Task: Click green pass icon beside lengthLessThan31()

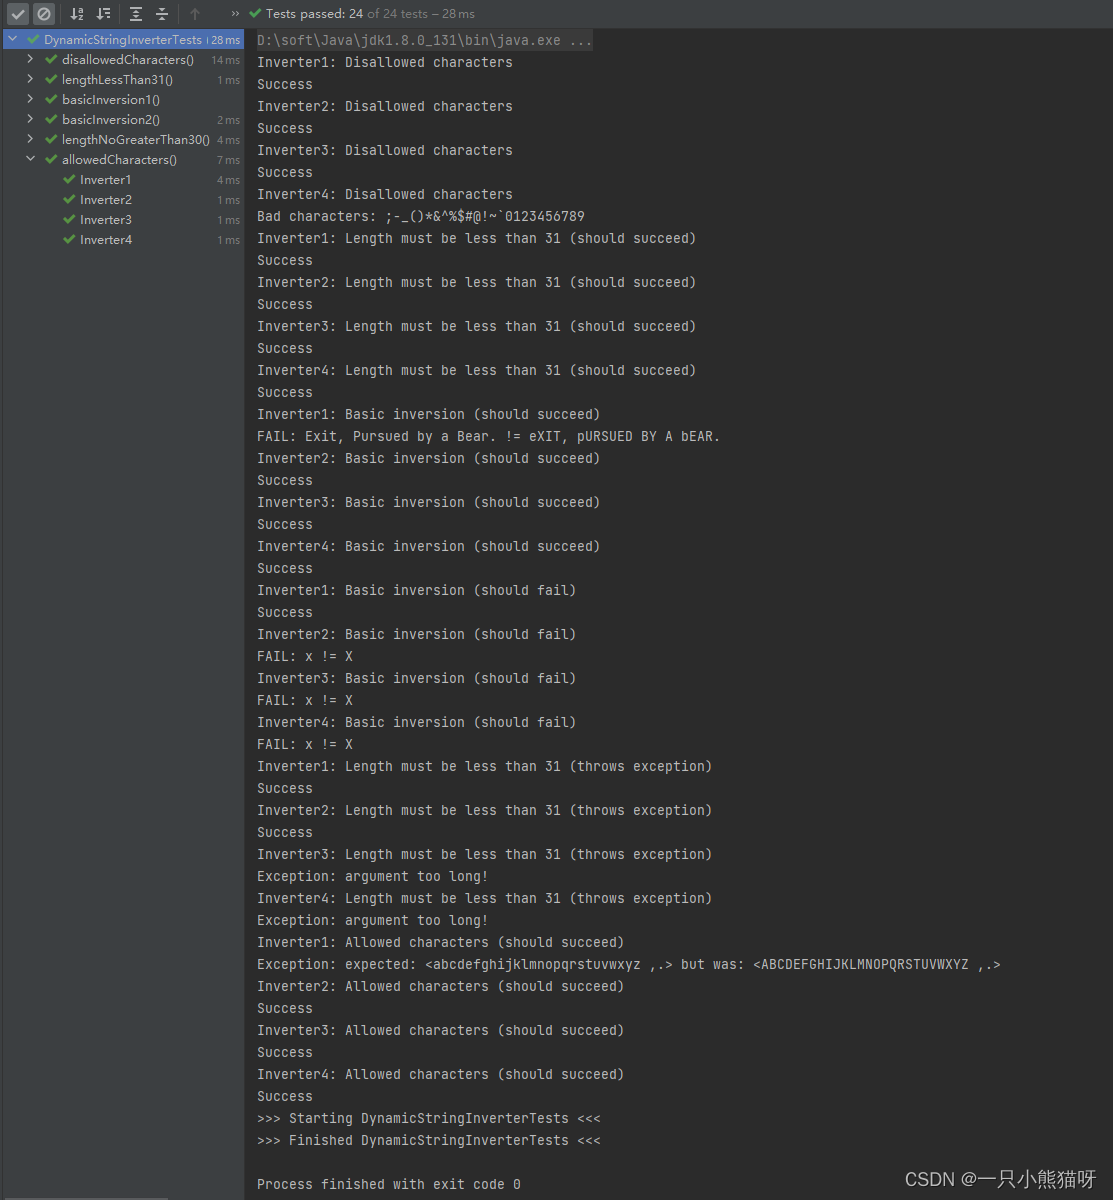Action: (x=51, y=80)
